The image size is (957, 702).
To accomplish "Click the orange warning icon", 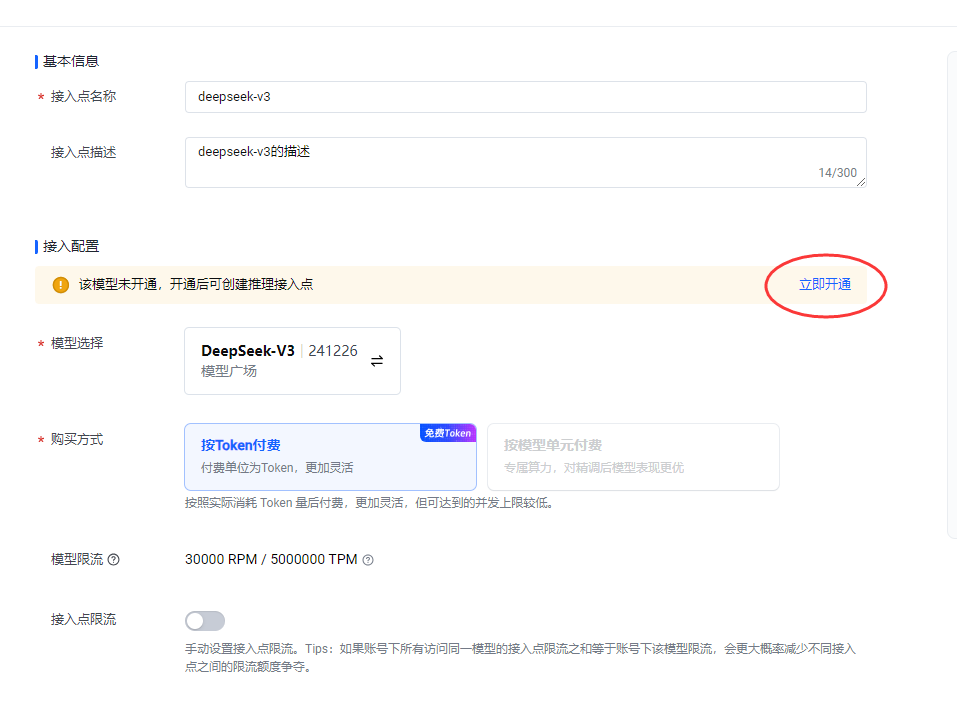I will pos(61,284).
